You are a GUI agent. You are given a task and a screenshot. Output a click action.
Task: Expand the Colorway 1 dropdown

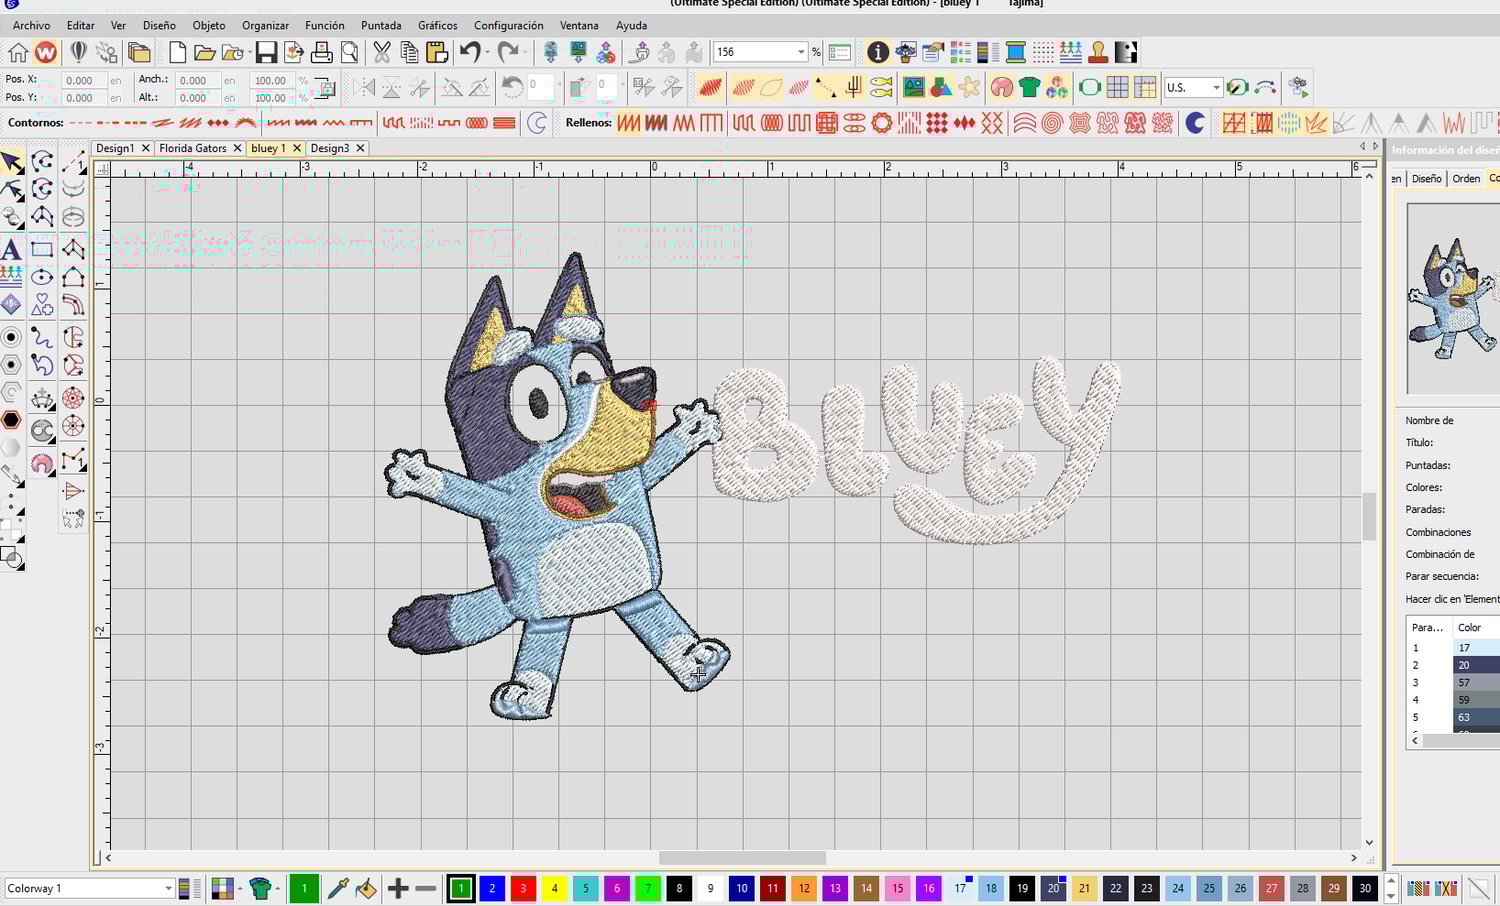click(168, 888)
